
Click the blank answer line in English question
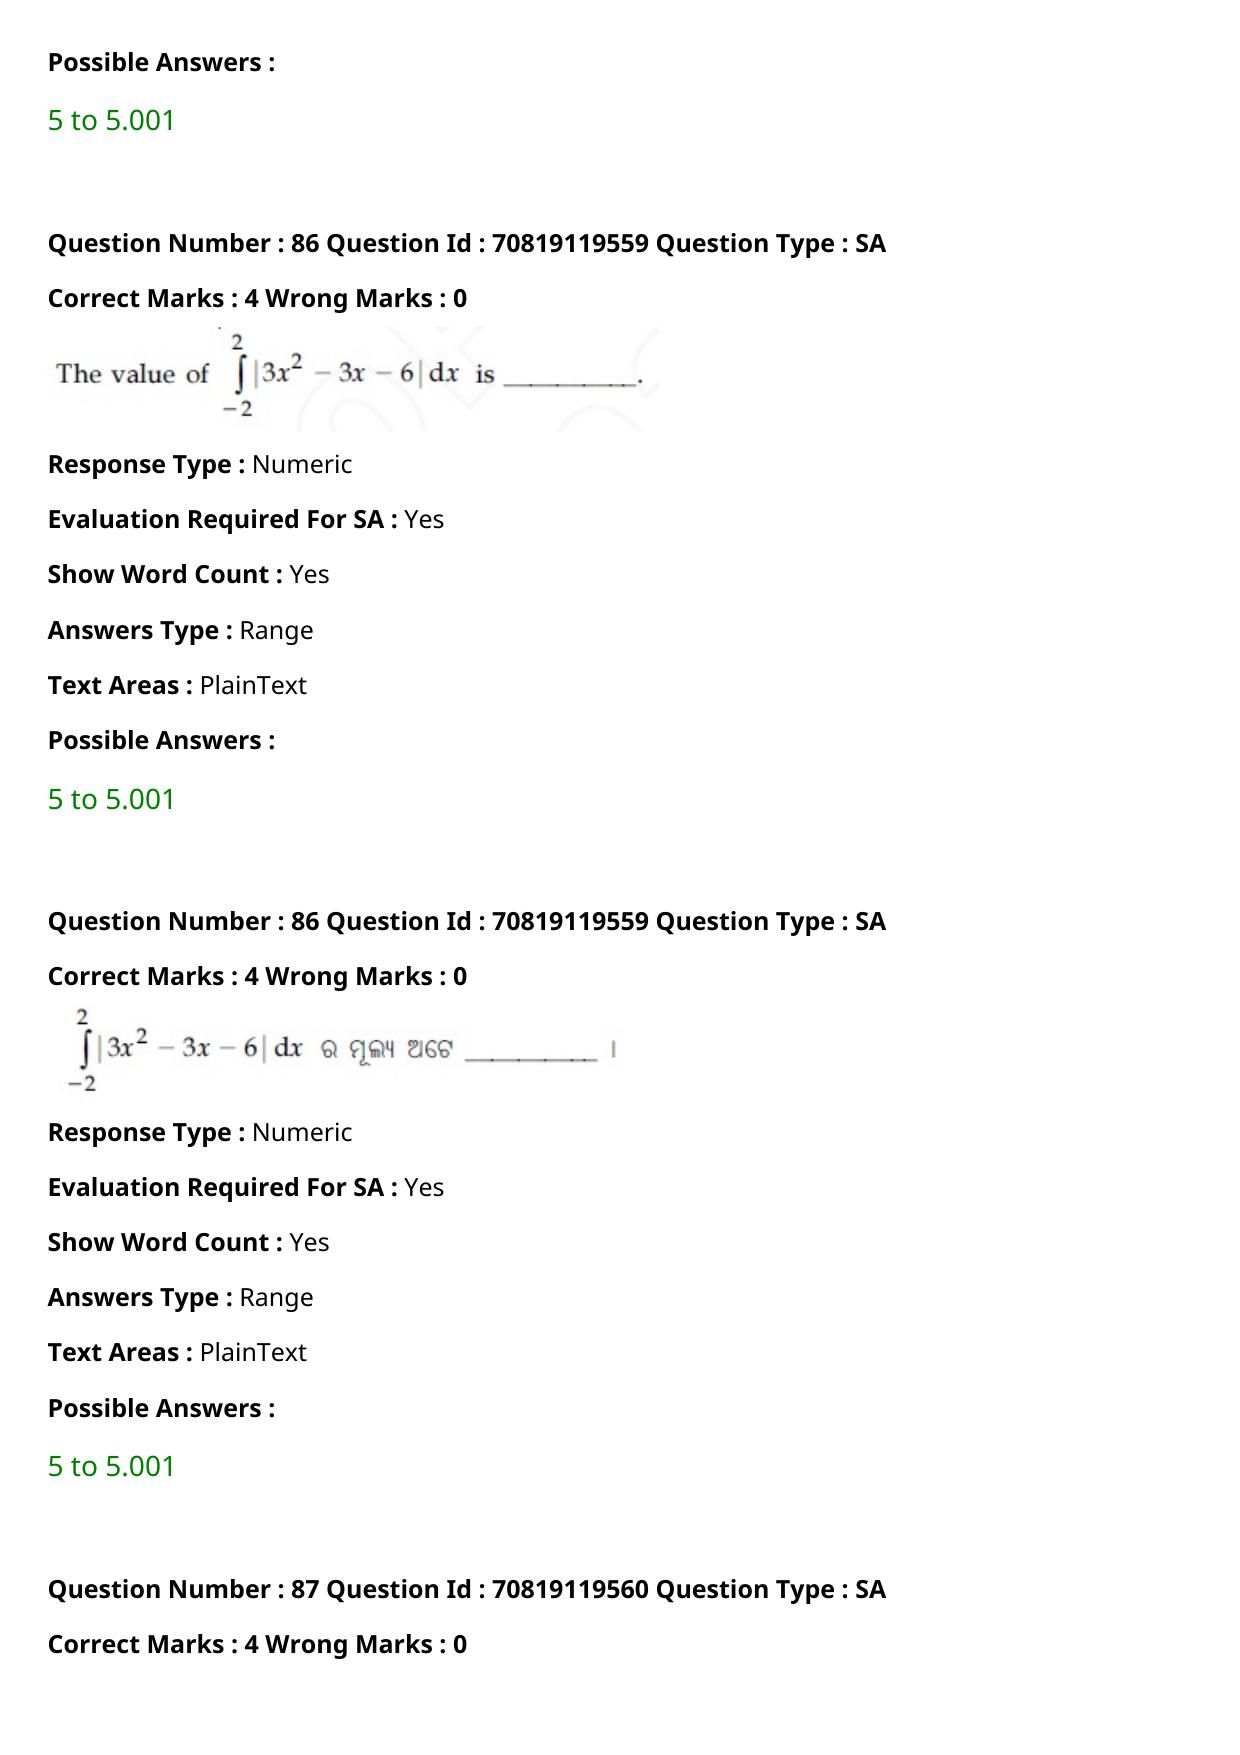click(x=570, y=382)
